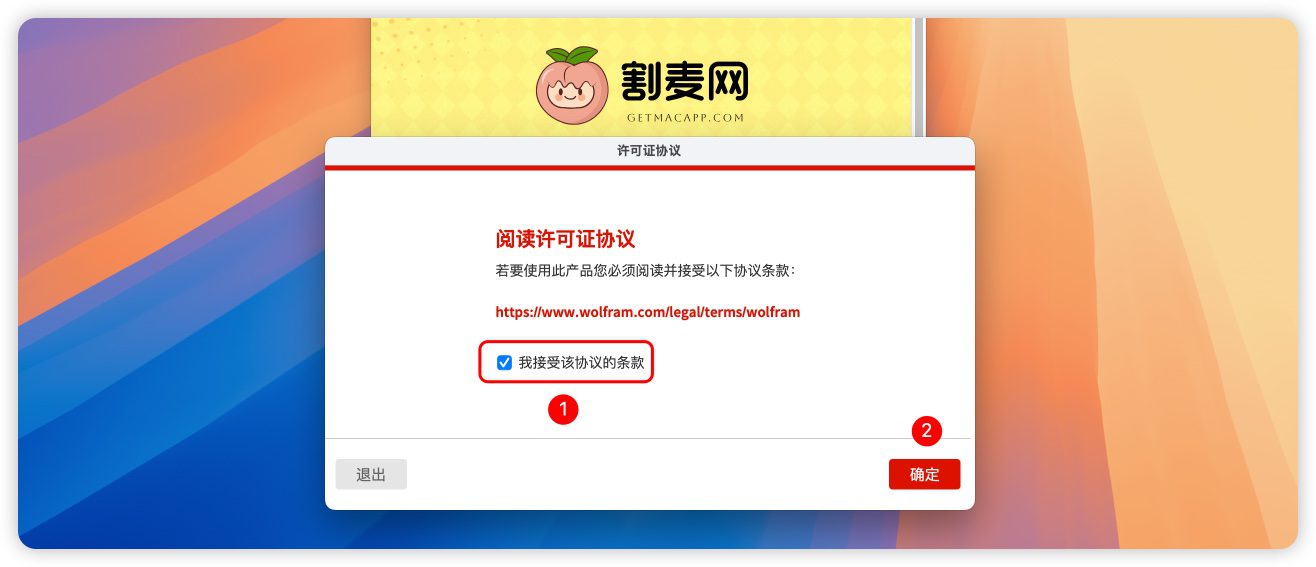Click the red outline around the accept-terms checkbox

click(x=566, y=364)
